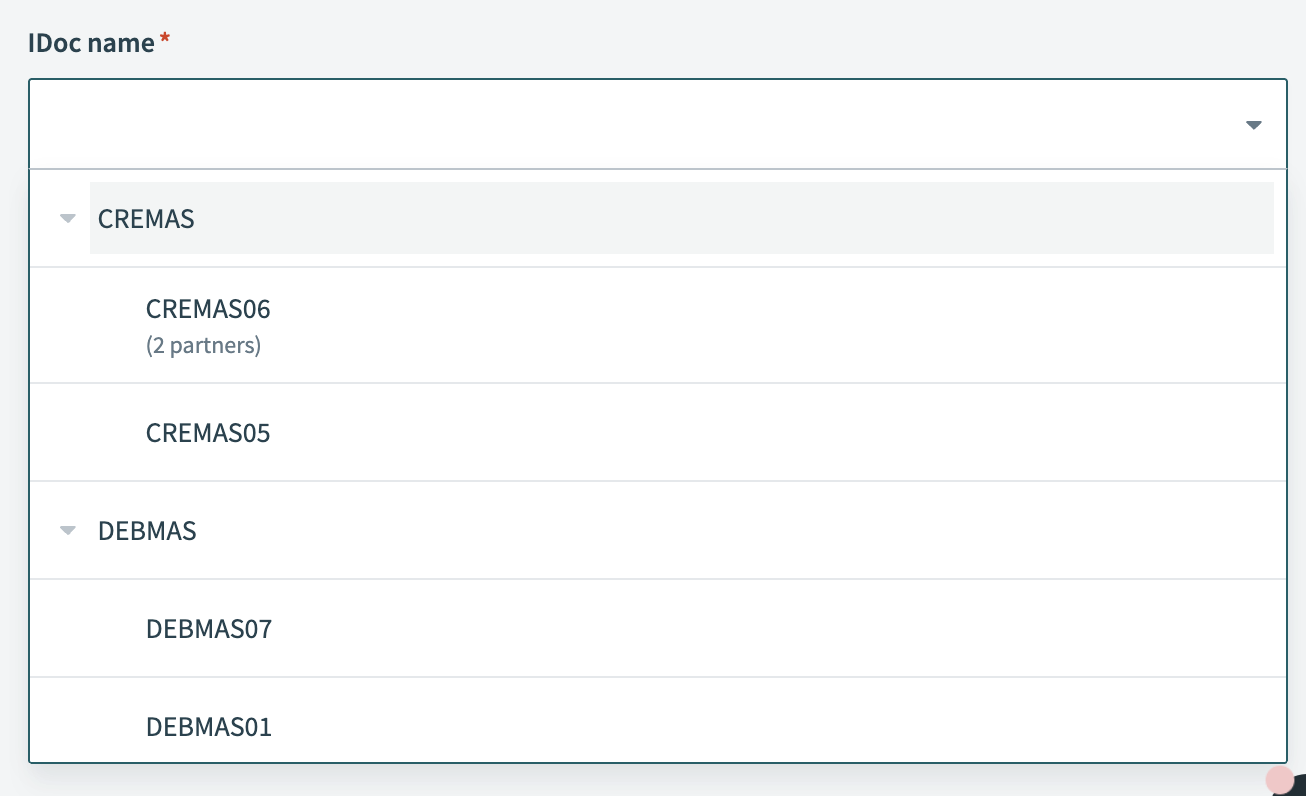Click the "(2 partners)" subtext under CREMAS06
Viewport: 1306px width, 796px height.
[203, 346]
